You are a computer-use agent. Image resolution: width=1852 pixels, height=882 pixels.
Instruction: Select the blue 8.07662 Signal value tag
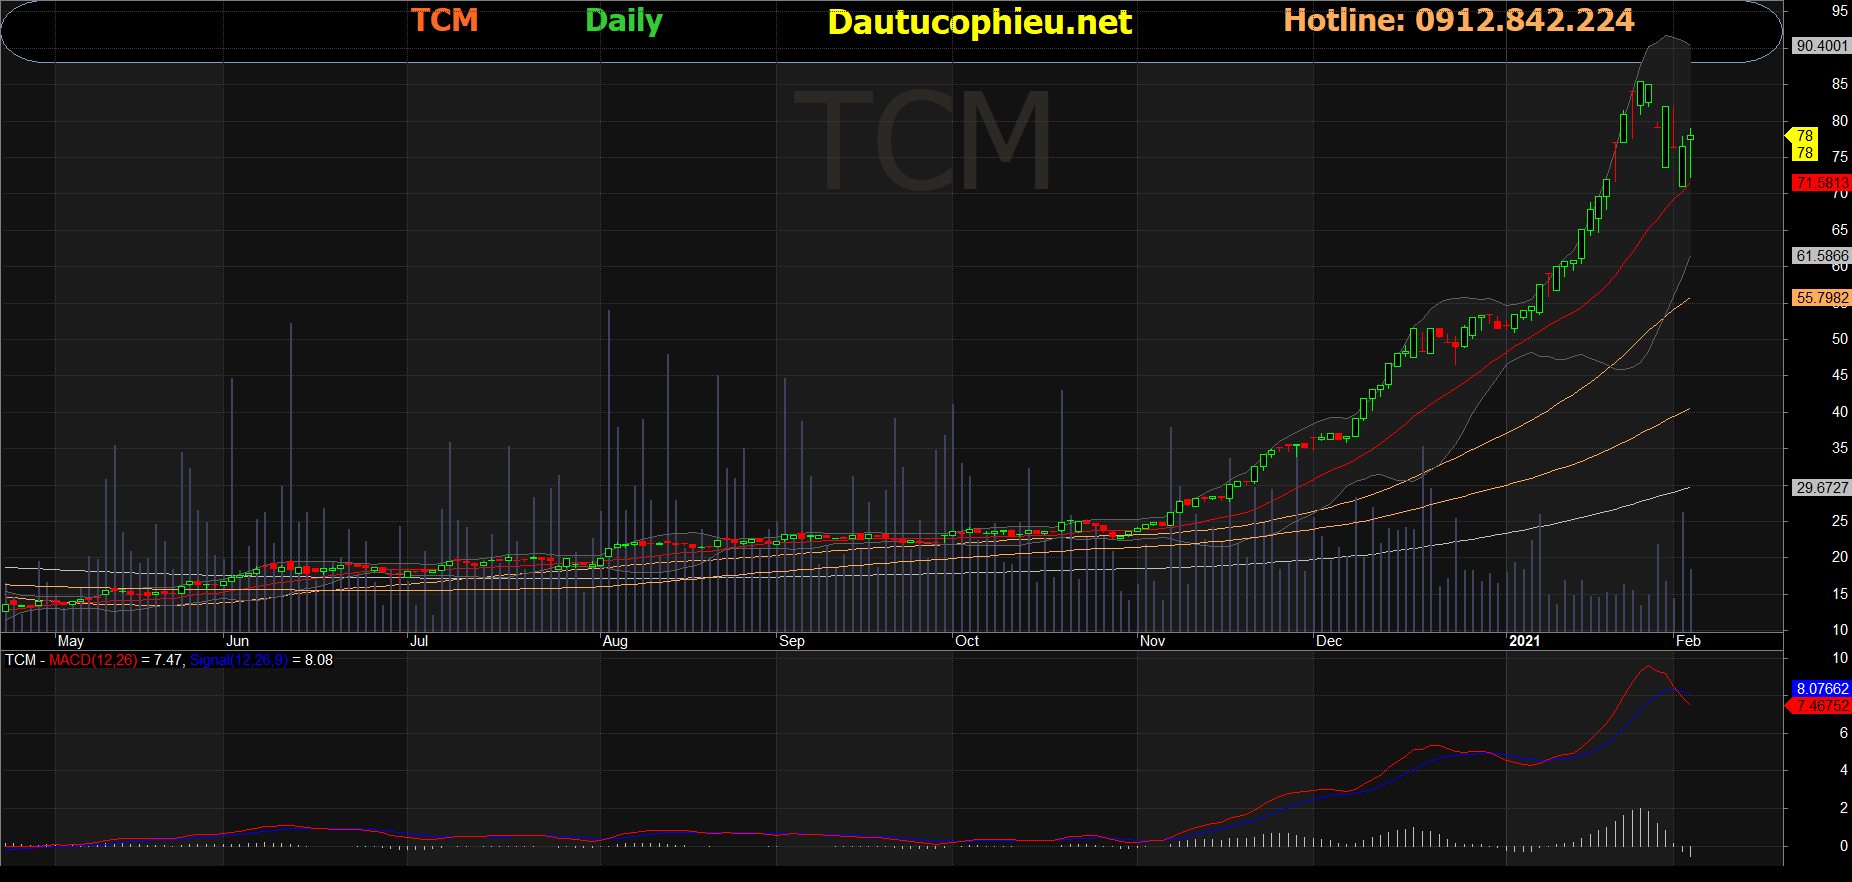(x=1821, y=689)
